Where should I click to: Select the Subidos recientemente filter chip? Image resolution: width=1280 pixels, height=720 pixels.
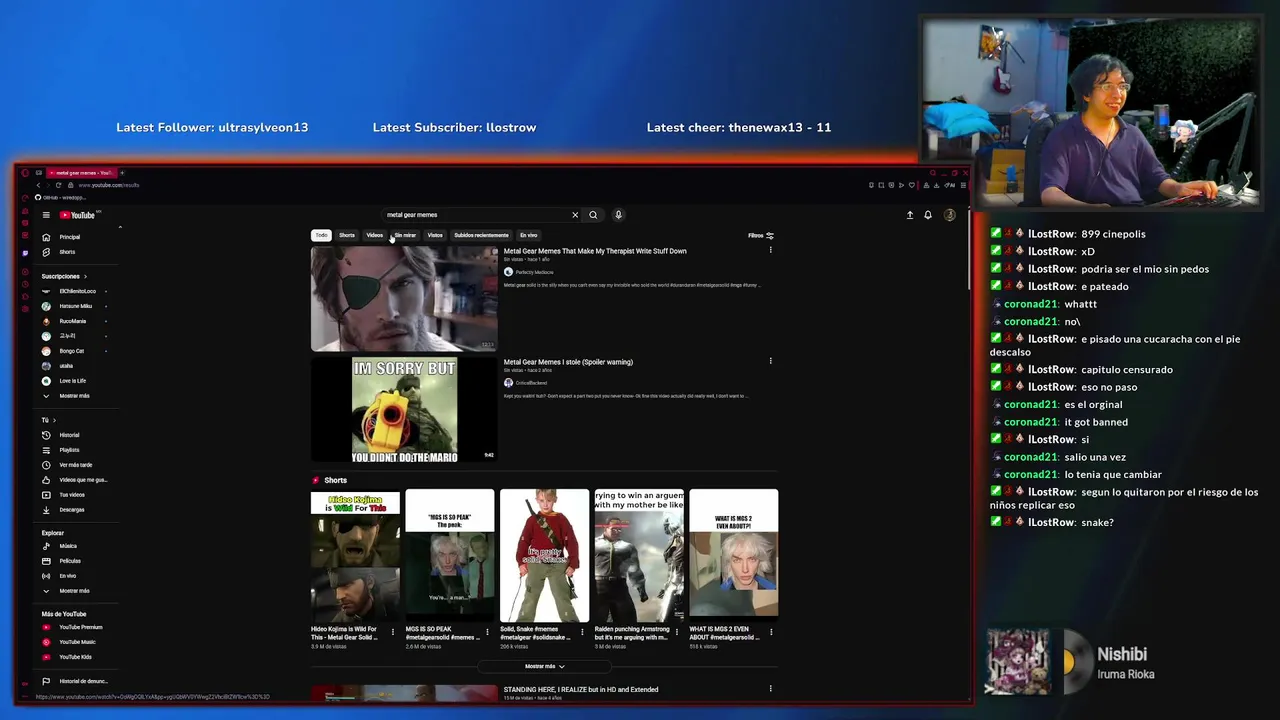481,235
